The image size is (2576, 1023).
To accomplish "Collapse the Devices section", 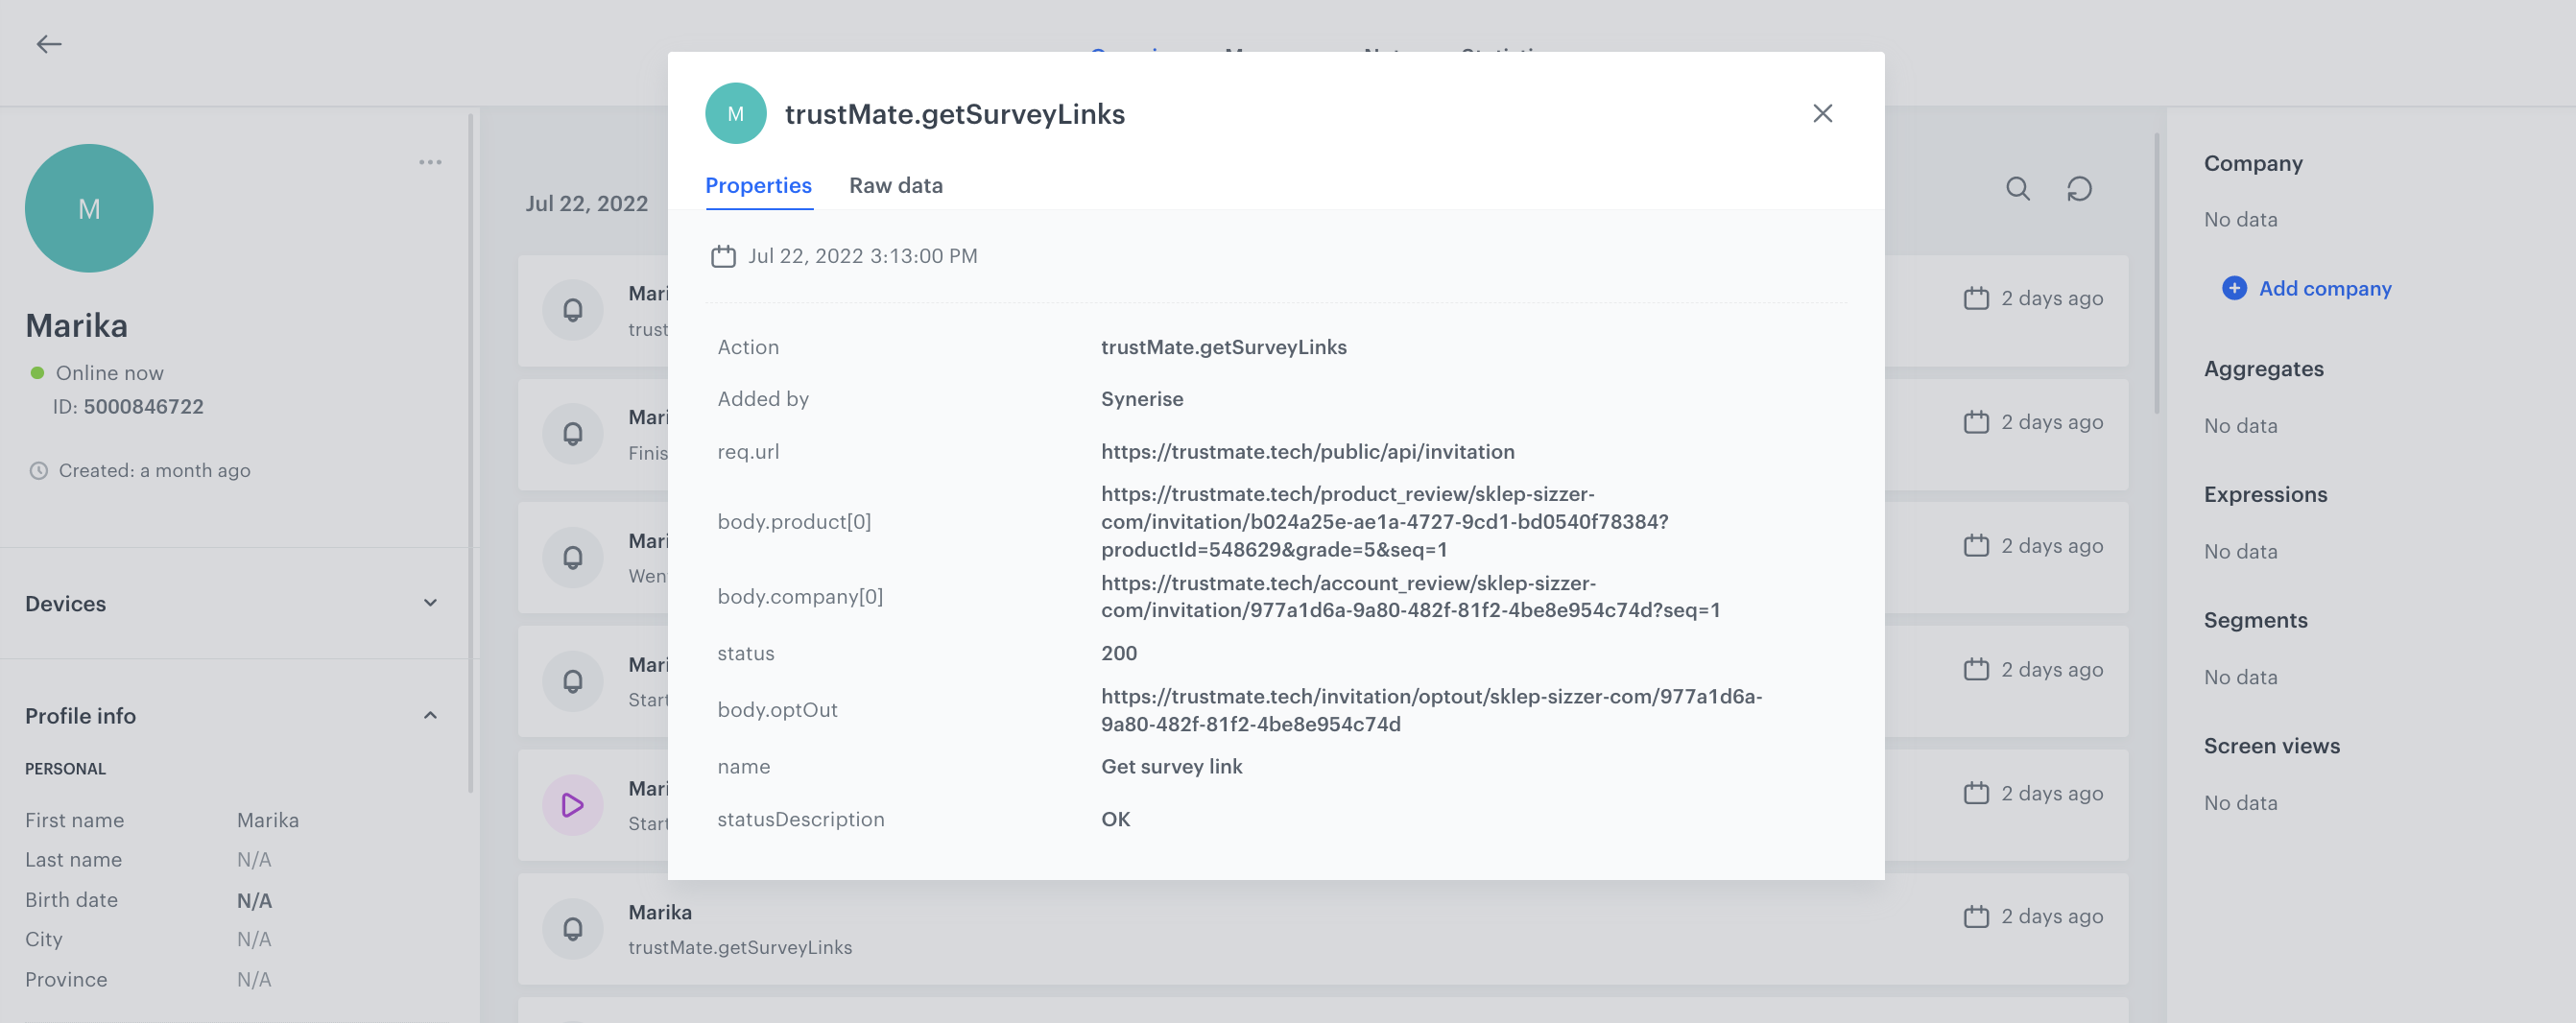I will click(x=430, y=602).
